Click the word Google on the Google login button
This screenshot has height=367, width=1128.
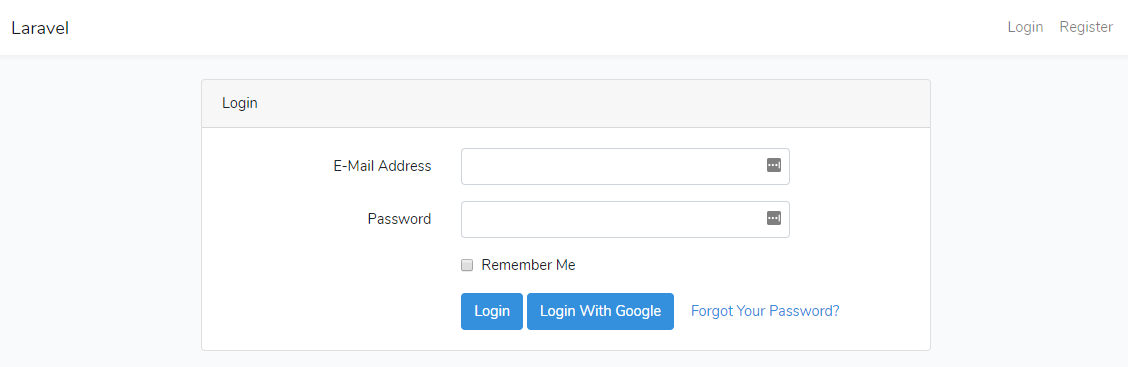point(637,311)
